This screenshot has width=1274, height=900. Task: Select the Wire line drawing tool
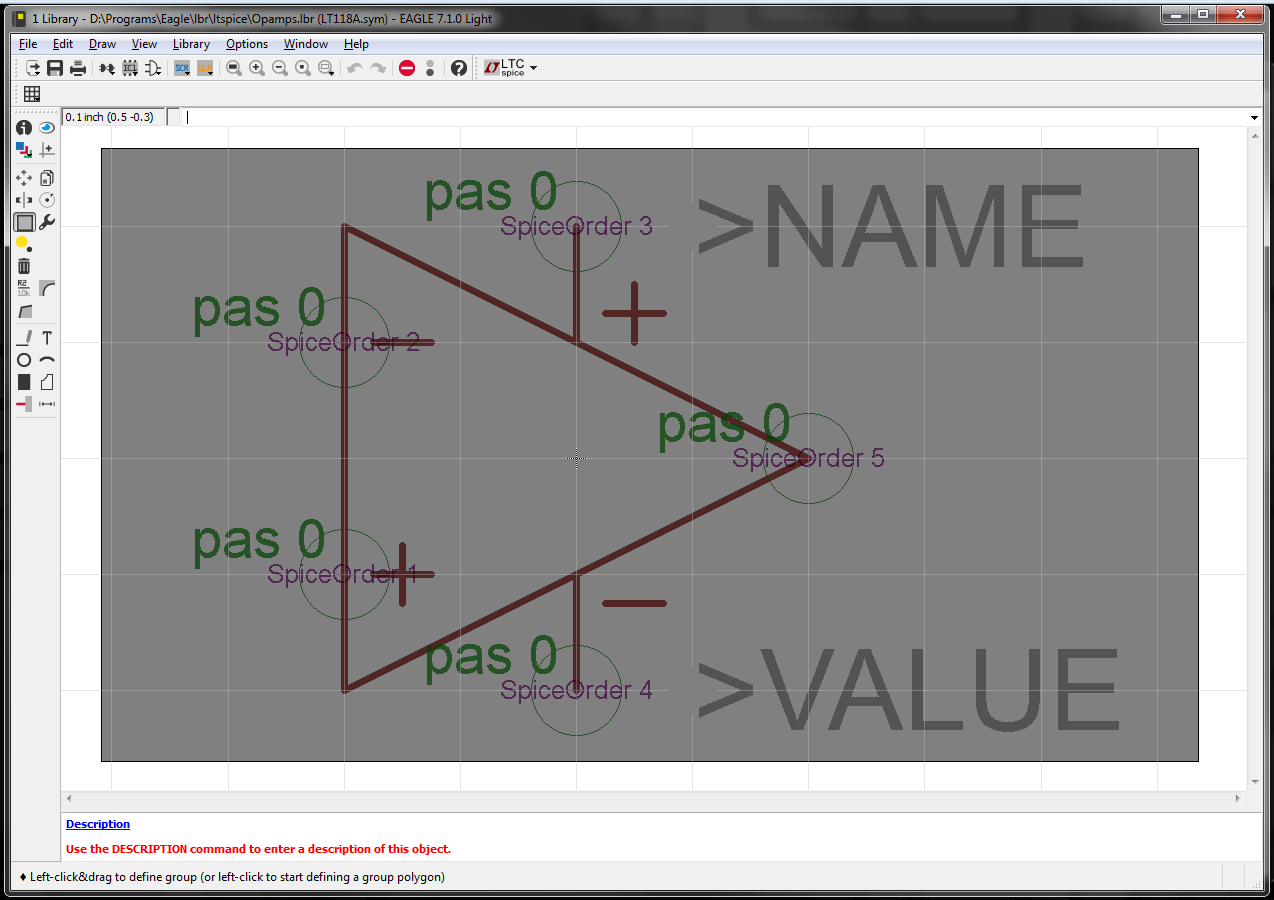24,338
